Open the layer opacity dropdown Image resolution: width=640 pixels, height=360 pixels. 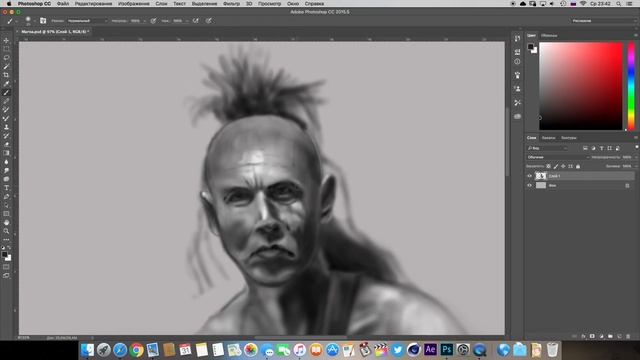[x=636, y=157]
